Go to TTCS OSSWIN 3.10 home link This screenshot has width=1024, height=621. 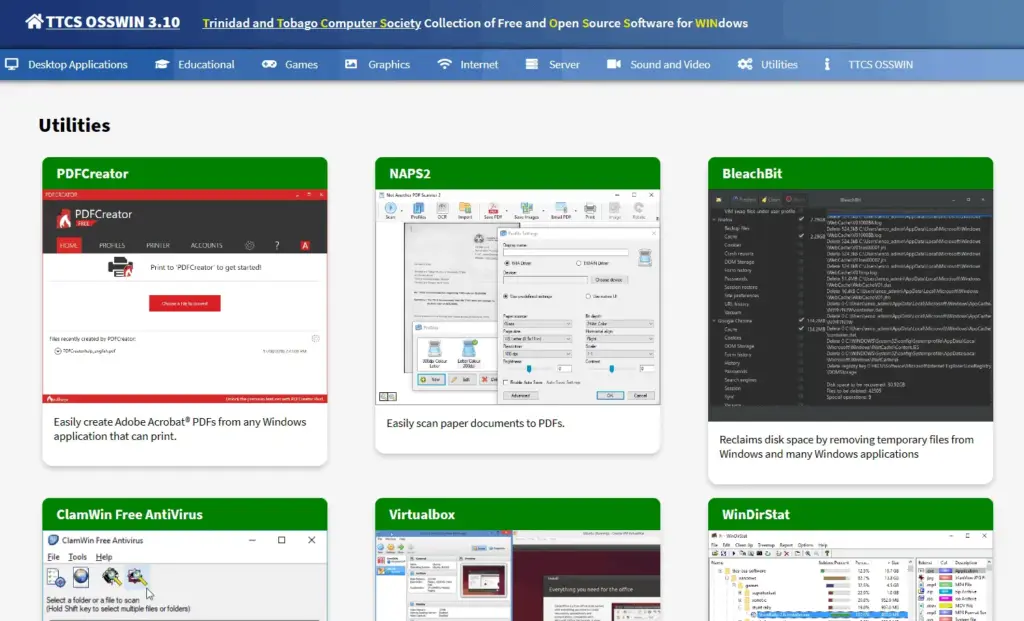tap(112, 22)
